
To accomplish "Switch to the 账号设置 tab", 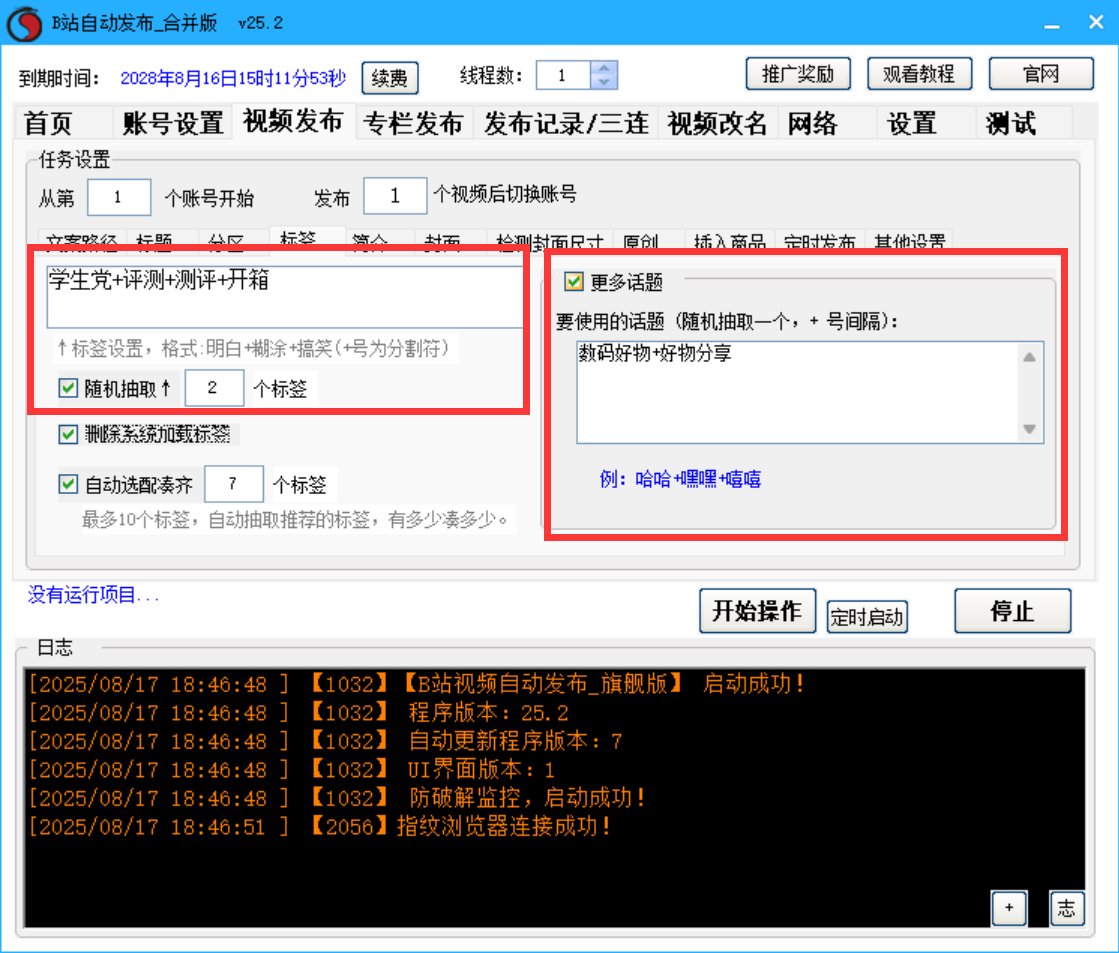I will pos(173,123).
